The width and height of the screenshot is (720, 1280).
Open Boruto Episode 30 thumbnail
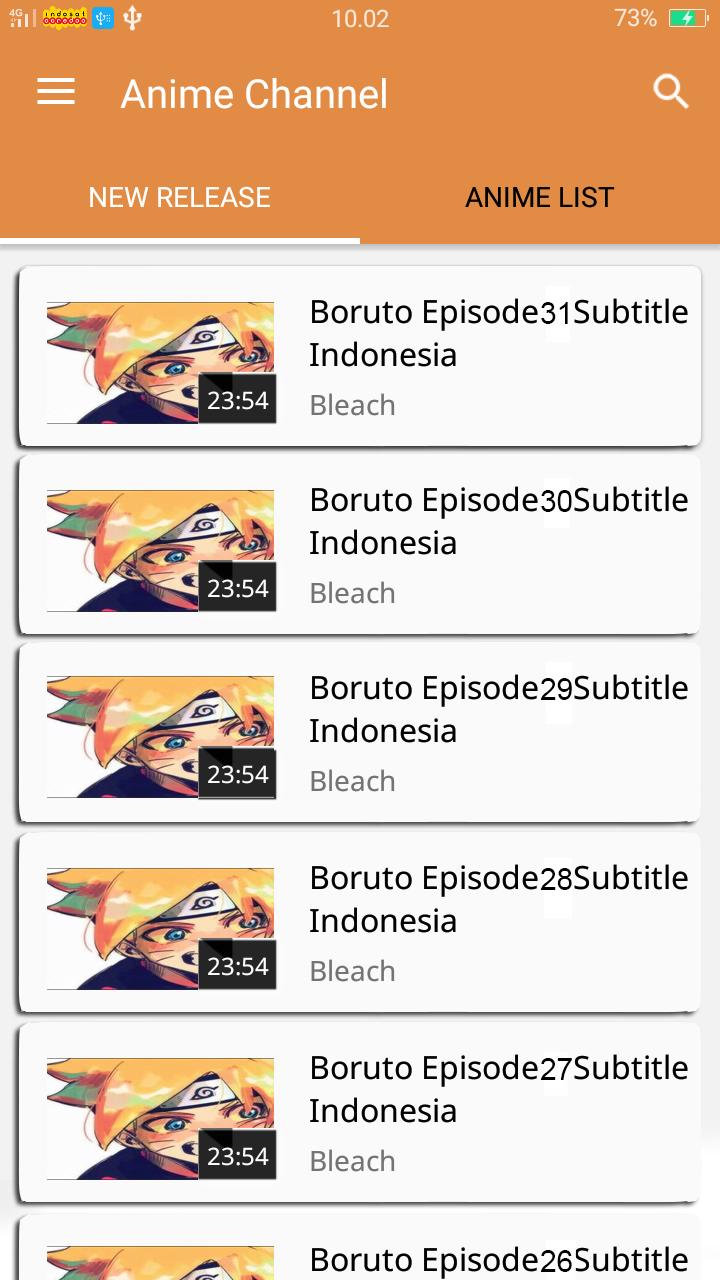pyautogui.click(x=161, y=551)
